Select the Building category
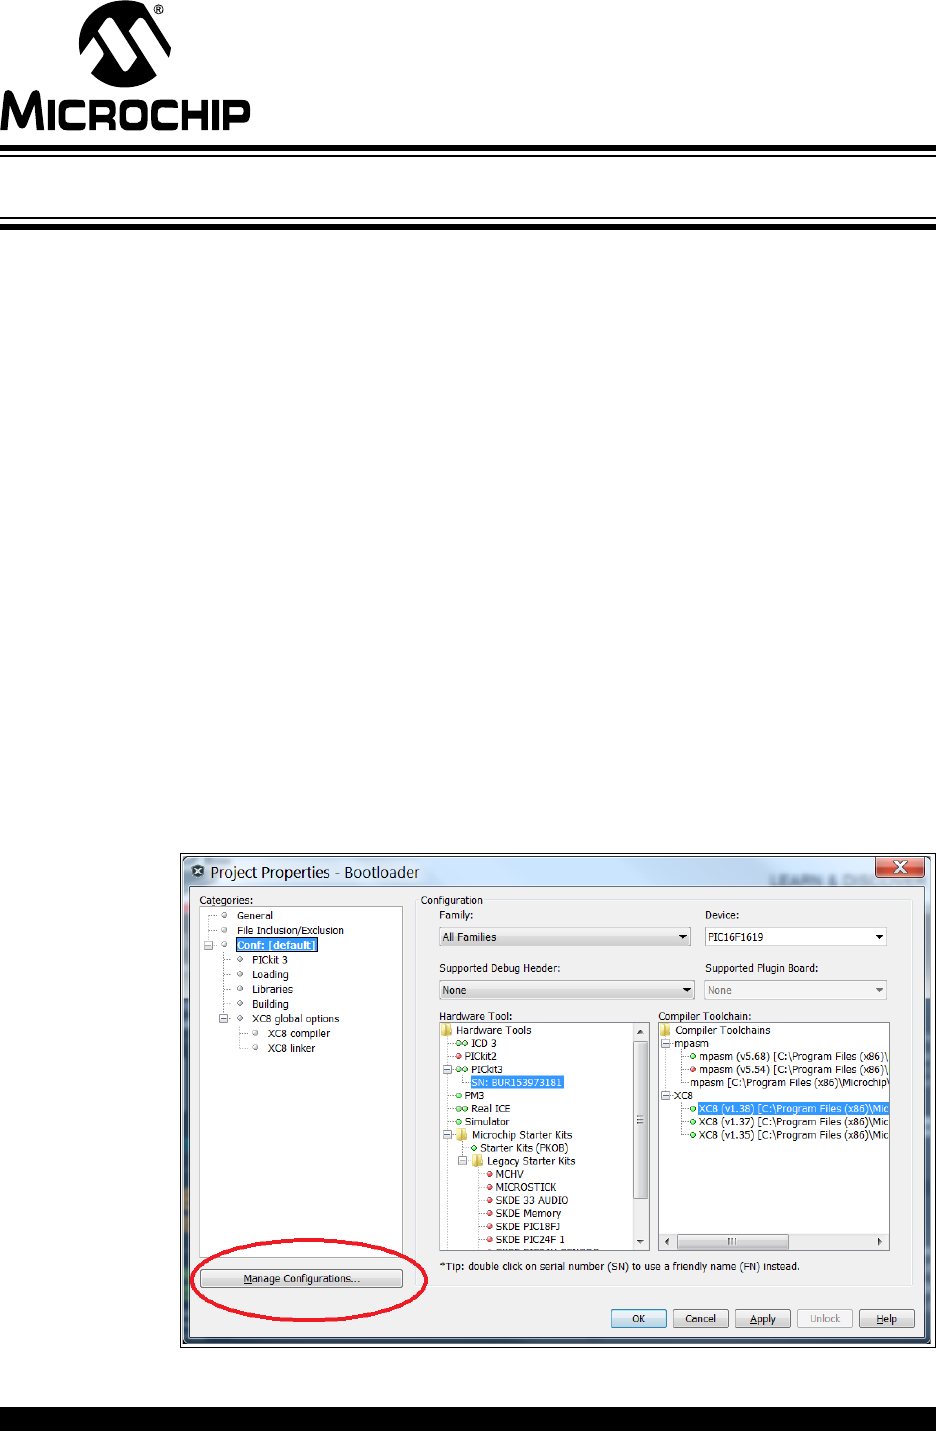Viewport: 936px width, 1447px height. (x=270, y=1004)
